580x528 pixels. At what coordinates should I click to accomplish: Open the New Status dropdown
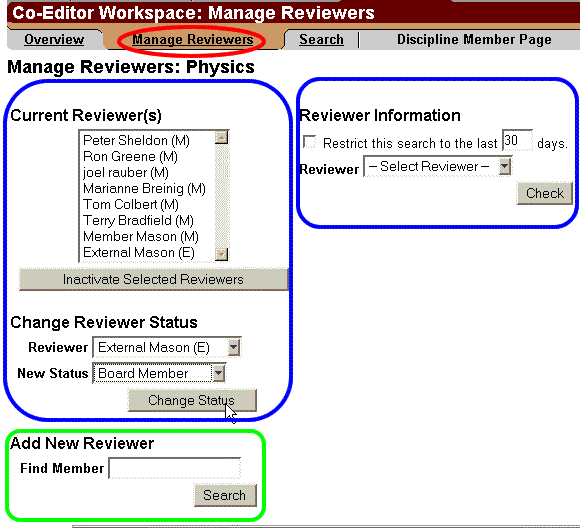pyautogui.click(x=159, y=373)
